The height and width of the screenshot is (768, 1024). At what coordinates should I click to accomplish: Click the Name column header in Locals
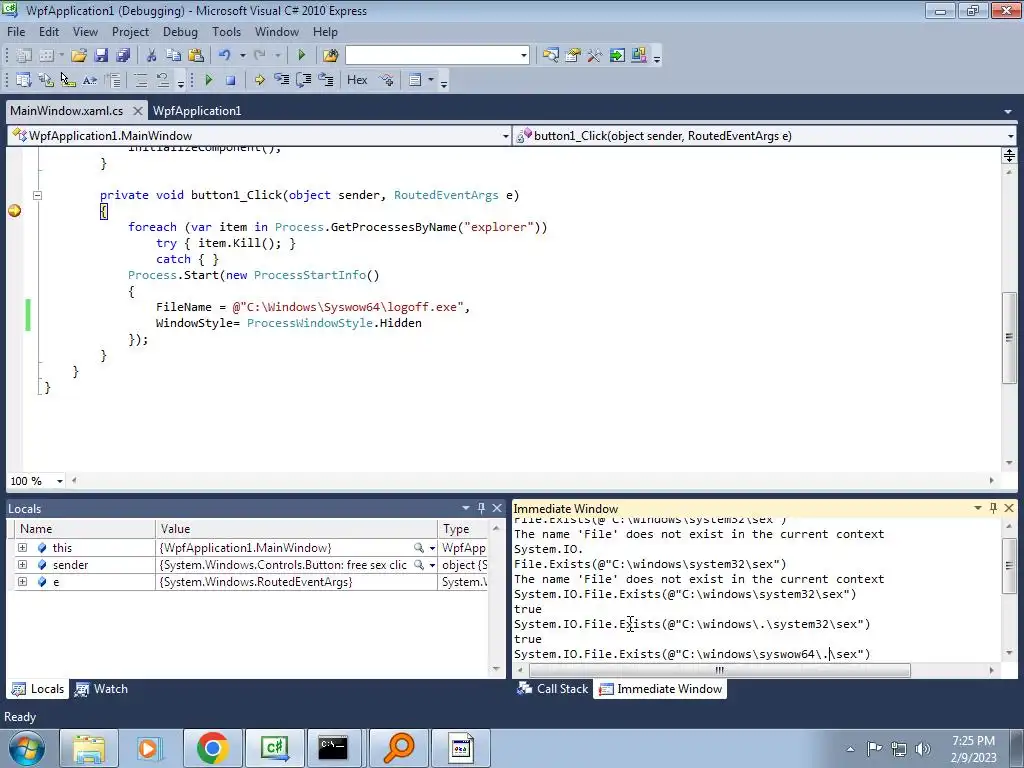coord(84,529)
